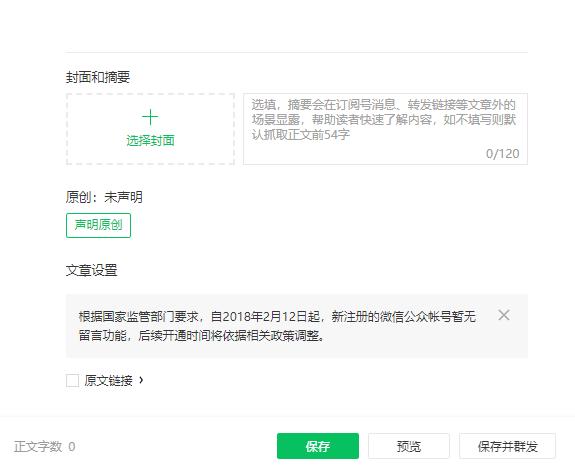Open article preview with 预览 button
The height and width of the screenshot is (467, 575).
coord(409,446)
